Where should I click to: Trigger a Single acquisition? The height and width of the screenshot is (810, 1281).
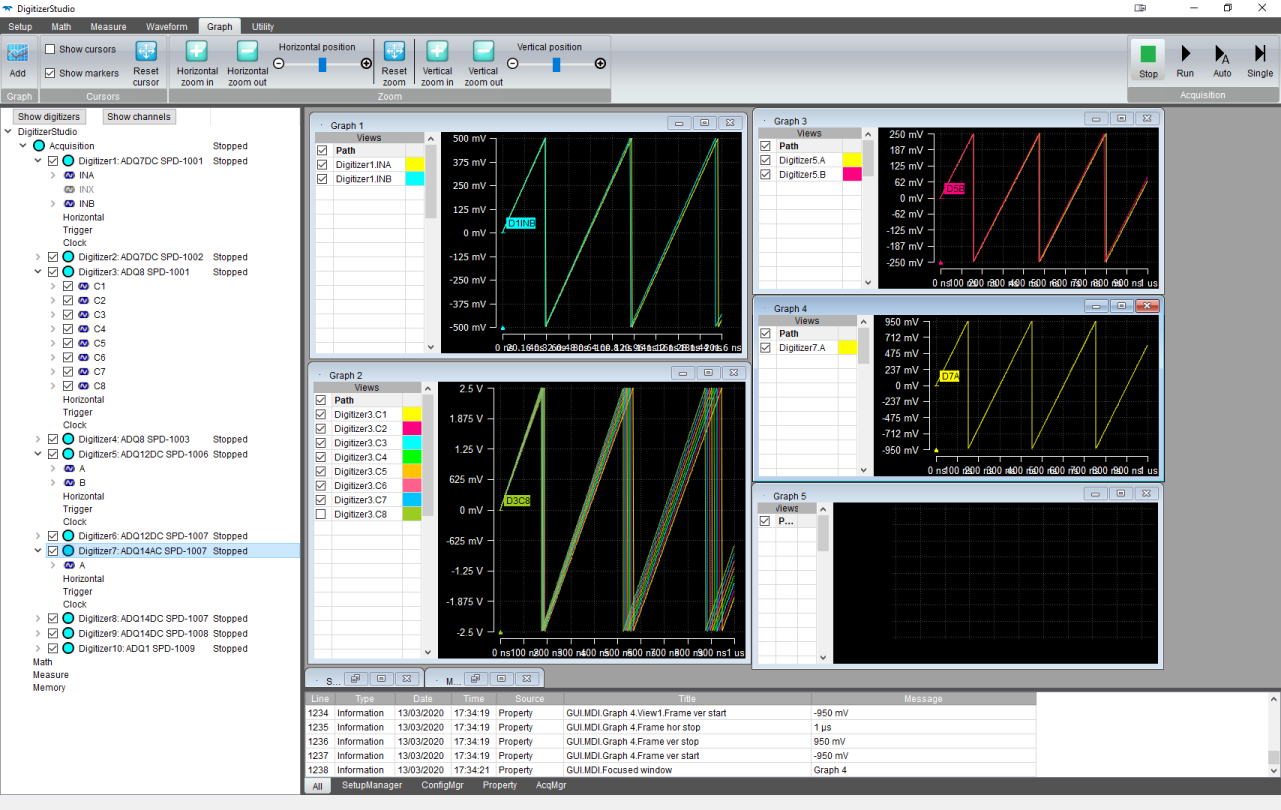(1260, 55)
